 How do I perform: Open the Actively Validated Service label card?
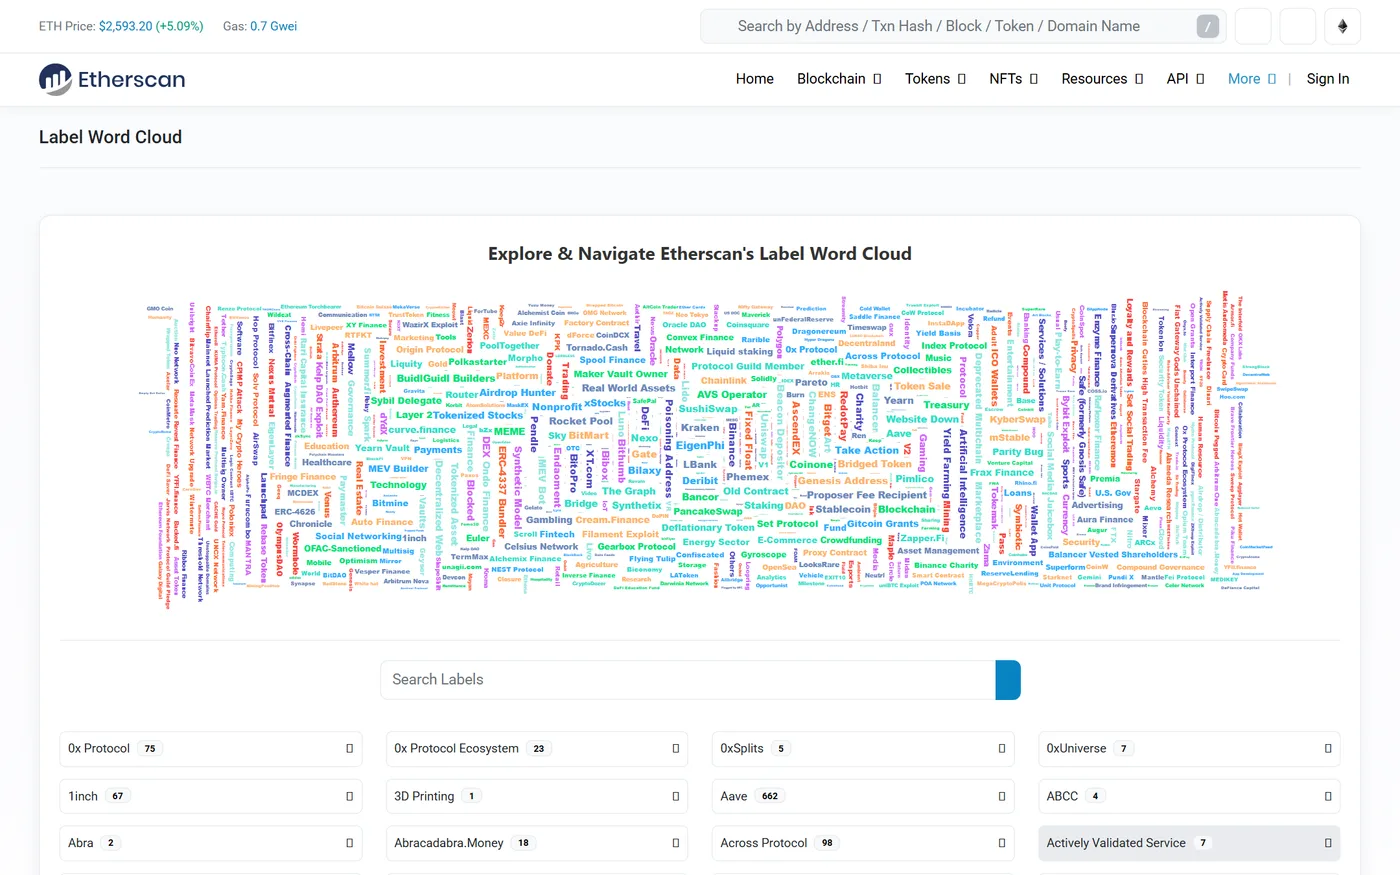[1189, 844]
